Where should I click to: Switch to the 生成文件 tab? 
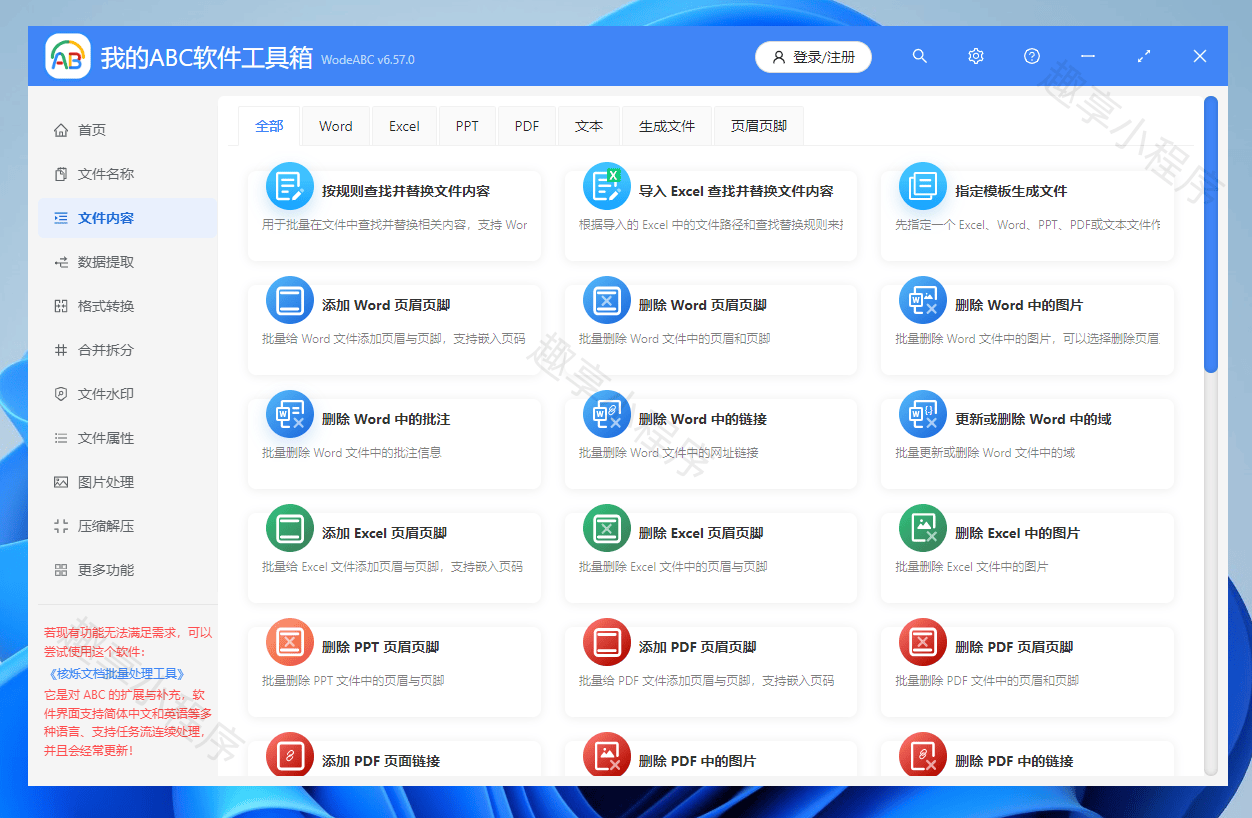coord(667,126)
